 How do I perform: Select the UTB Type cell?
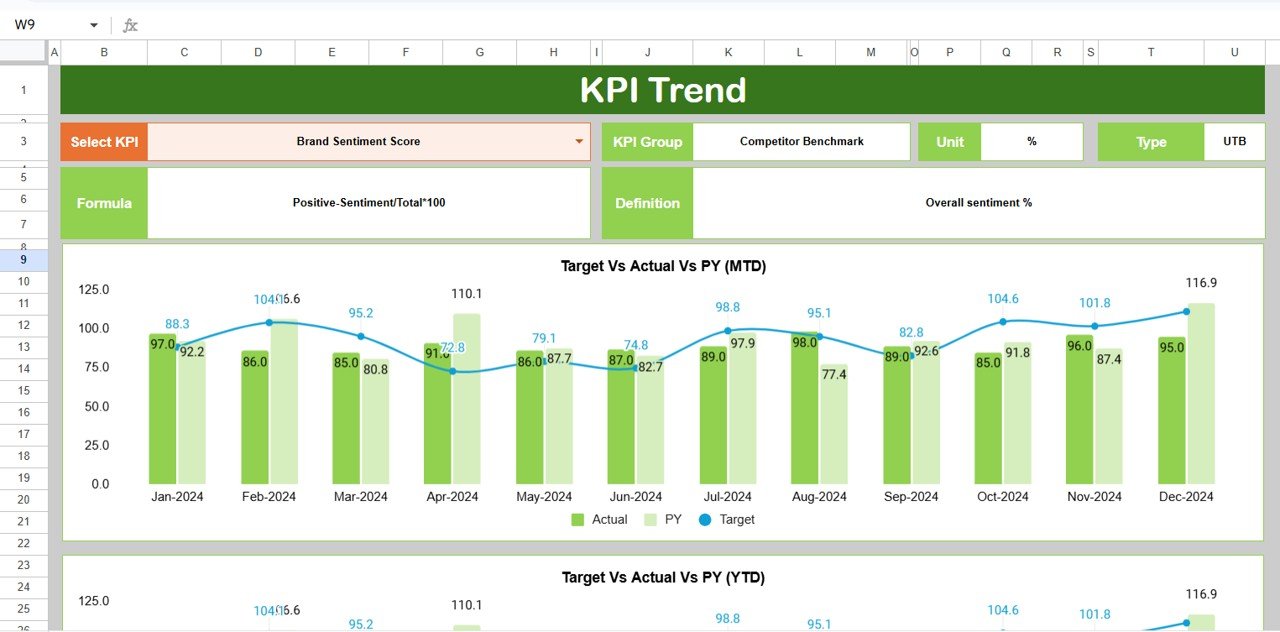click(1234, 141)
